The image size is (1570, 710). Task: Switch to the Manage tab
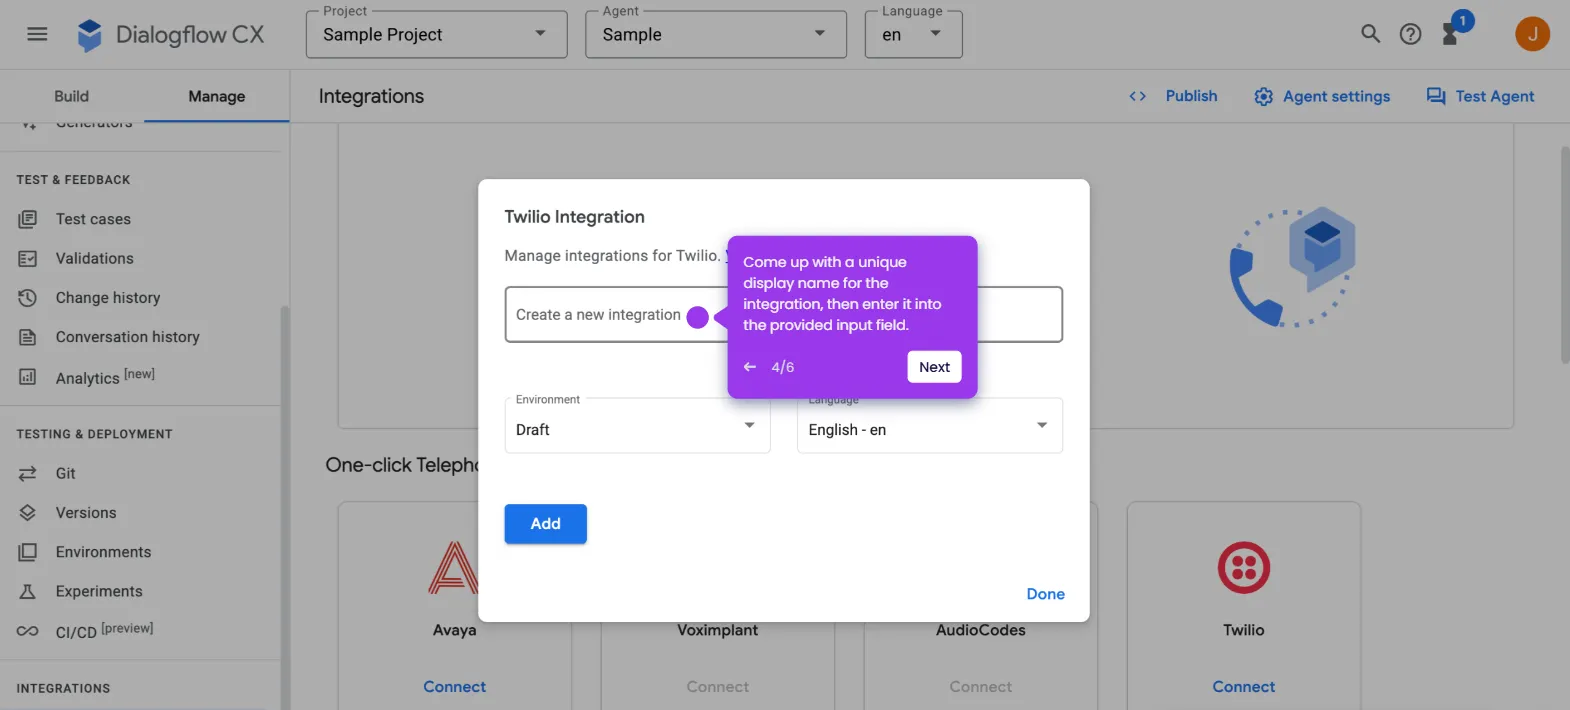click(x=217, y=96)
